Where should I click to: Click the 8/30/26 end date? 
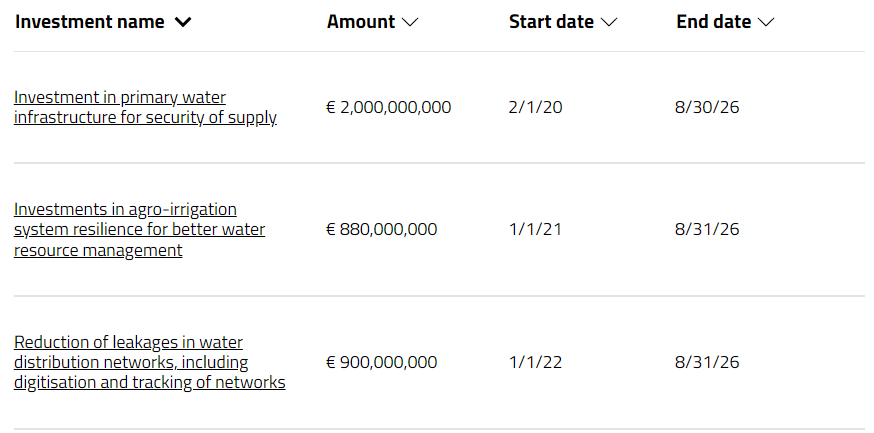tap(707, 107)
